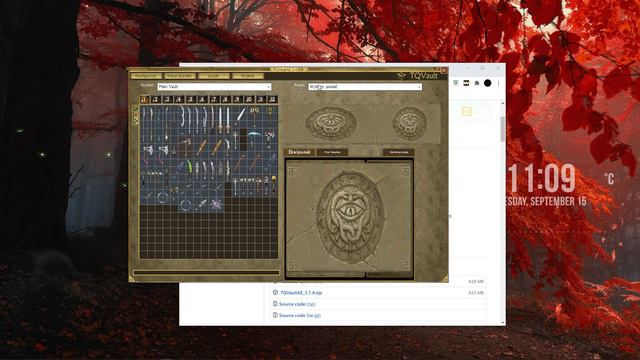
Task: Close the TQVault window
Action: coord(444,71)
